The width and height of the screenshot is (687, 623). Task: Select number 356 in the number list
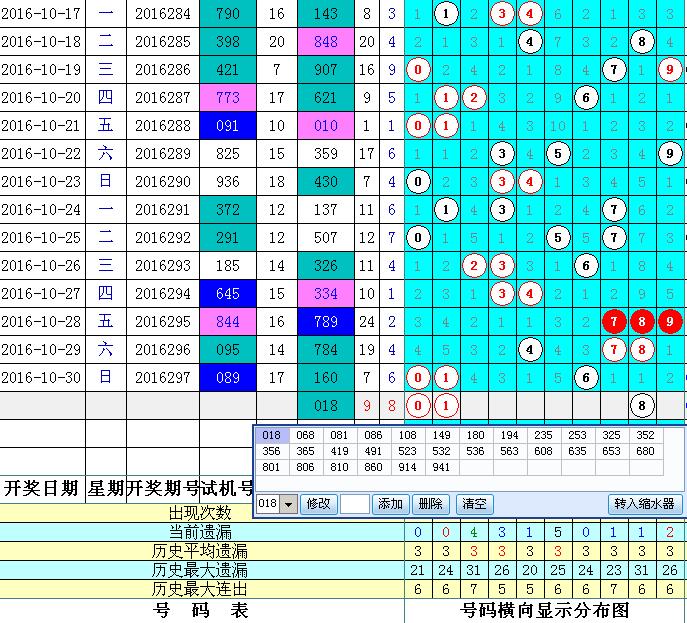tap(271, 451)
